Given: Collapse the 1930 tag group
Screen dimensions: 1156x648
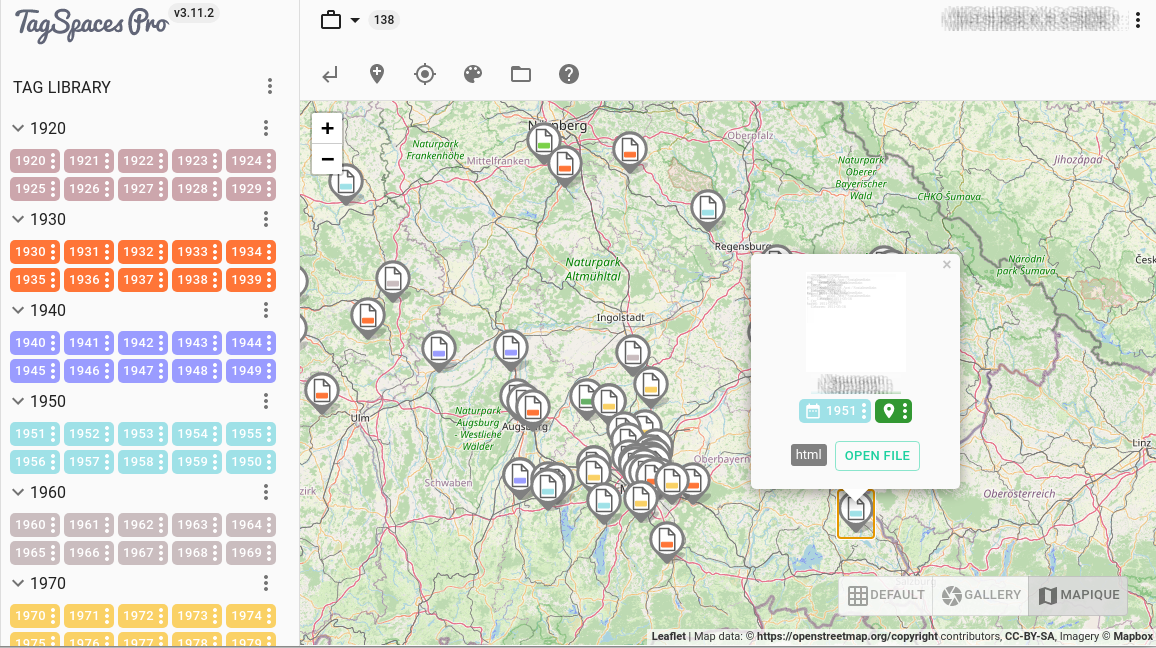Looking at the screenshot, I should click(17, 219).
